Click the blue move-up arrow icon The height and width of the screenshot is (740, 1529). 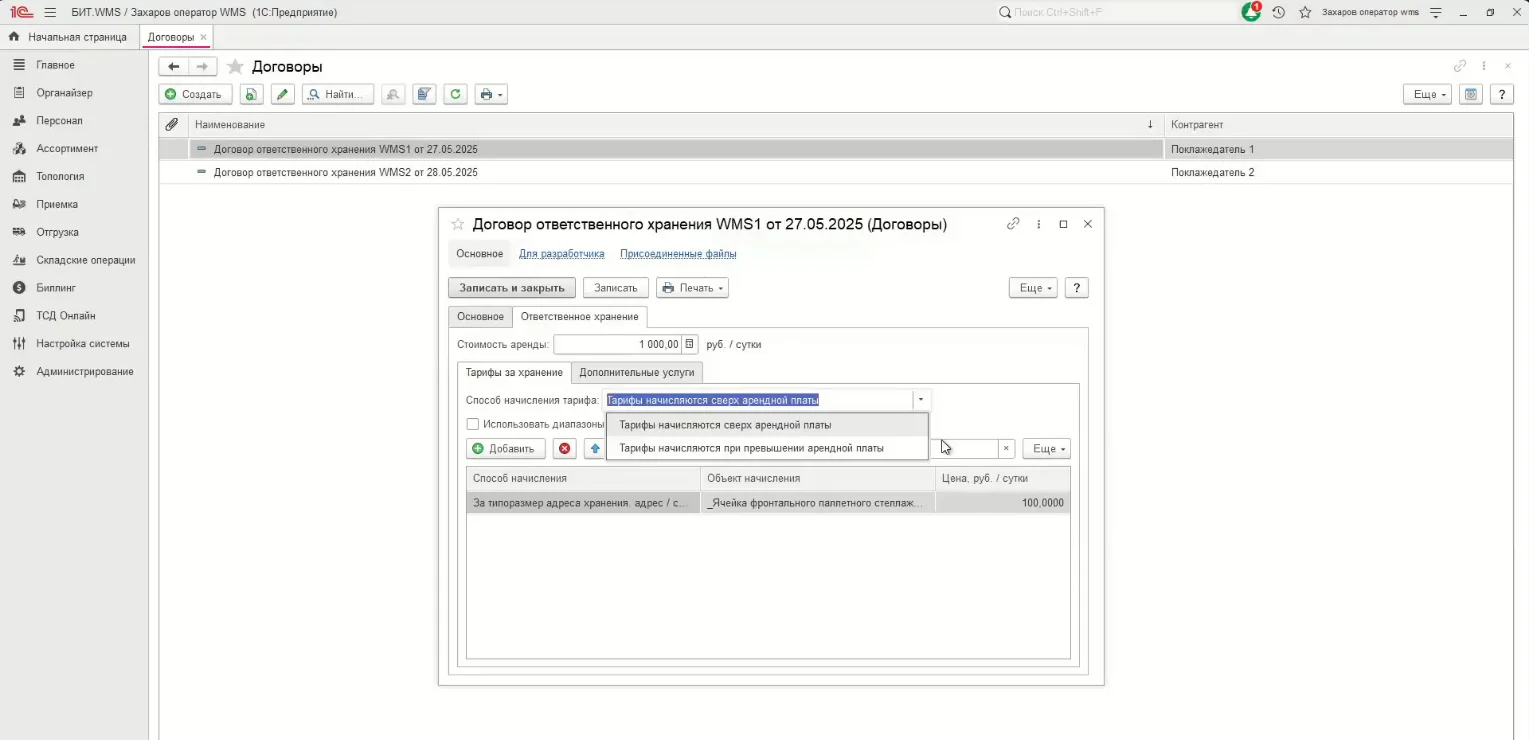click(595, 449)
